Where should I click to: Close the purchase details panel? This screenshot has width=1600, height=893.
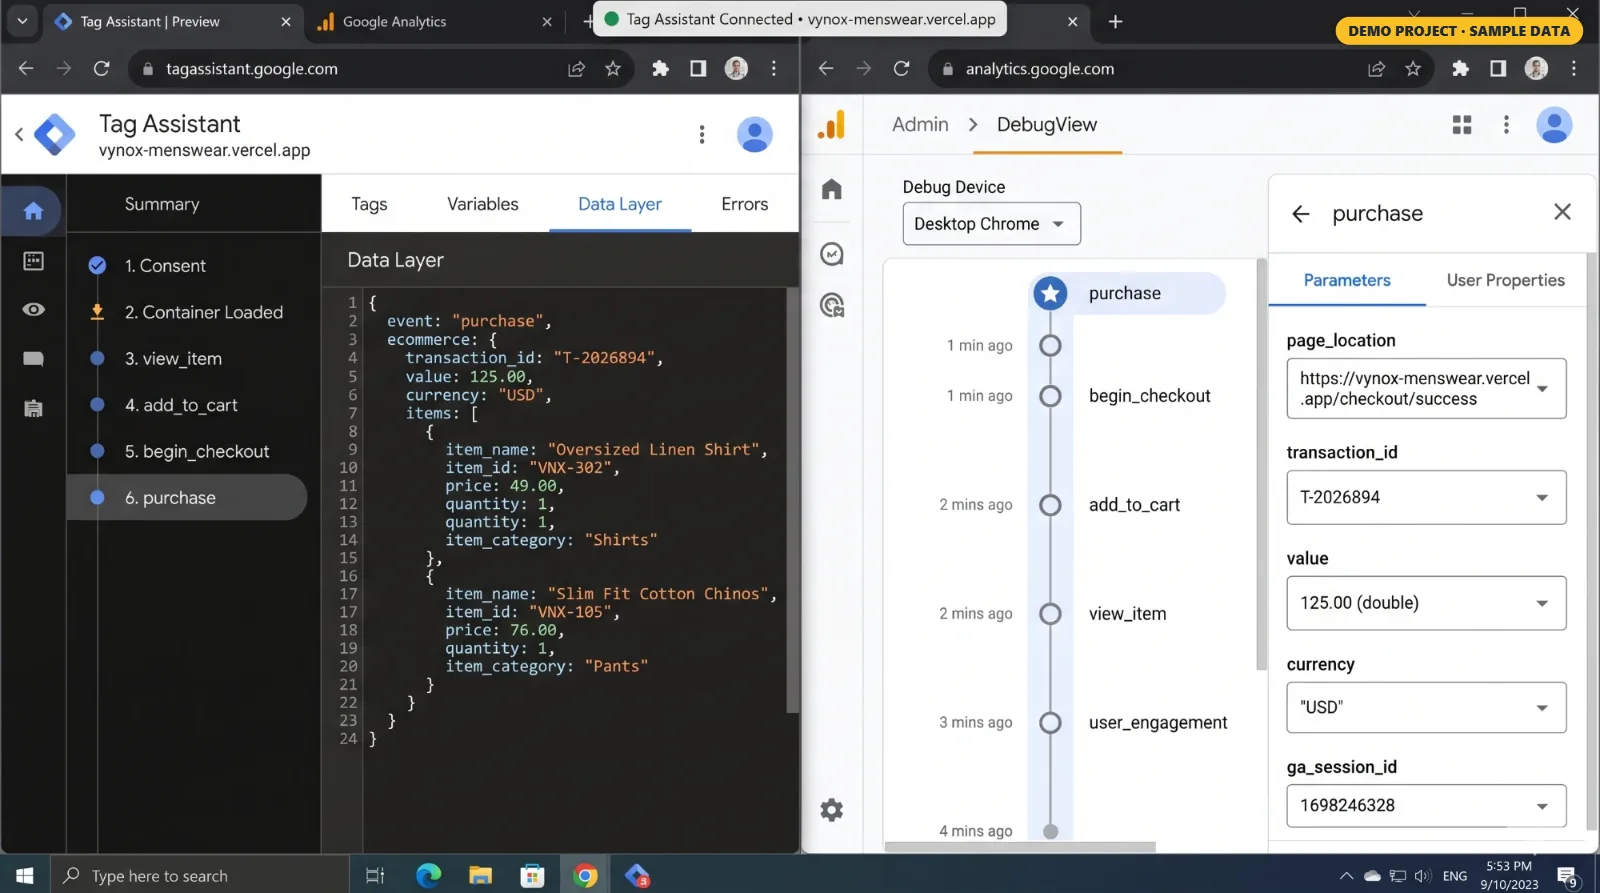(x=1562, y=212)
